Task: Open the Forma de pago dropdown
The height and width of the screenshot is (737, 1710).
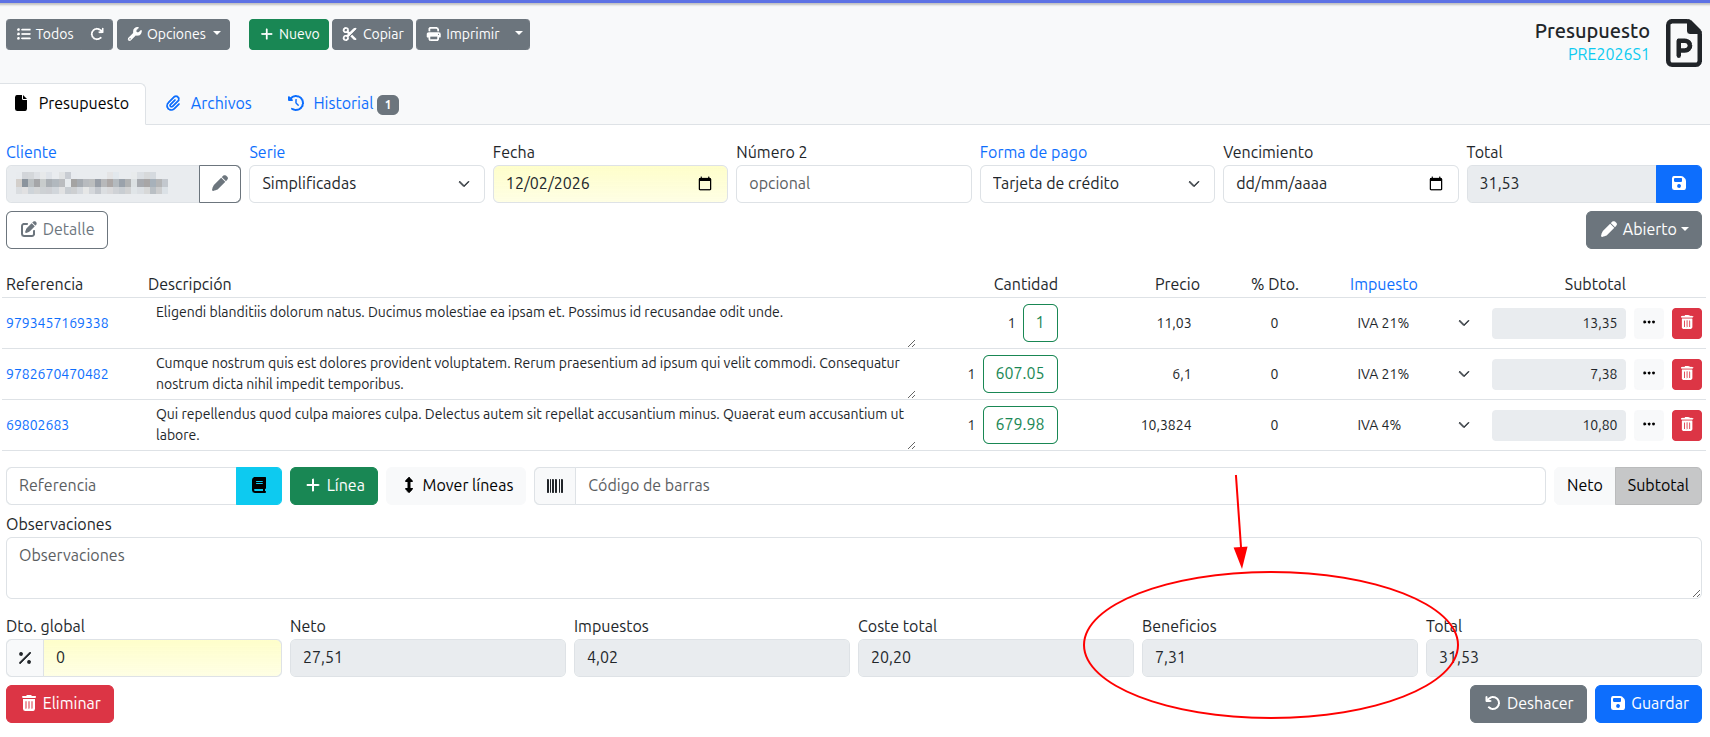Action: pyautogui.click(x=1096, y=184)
